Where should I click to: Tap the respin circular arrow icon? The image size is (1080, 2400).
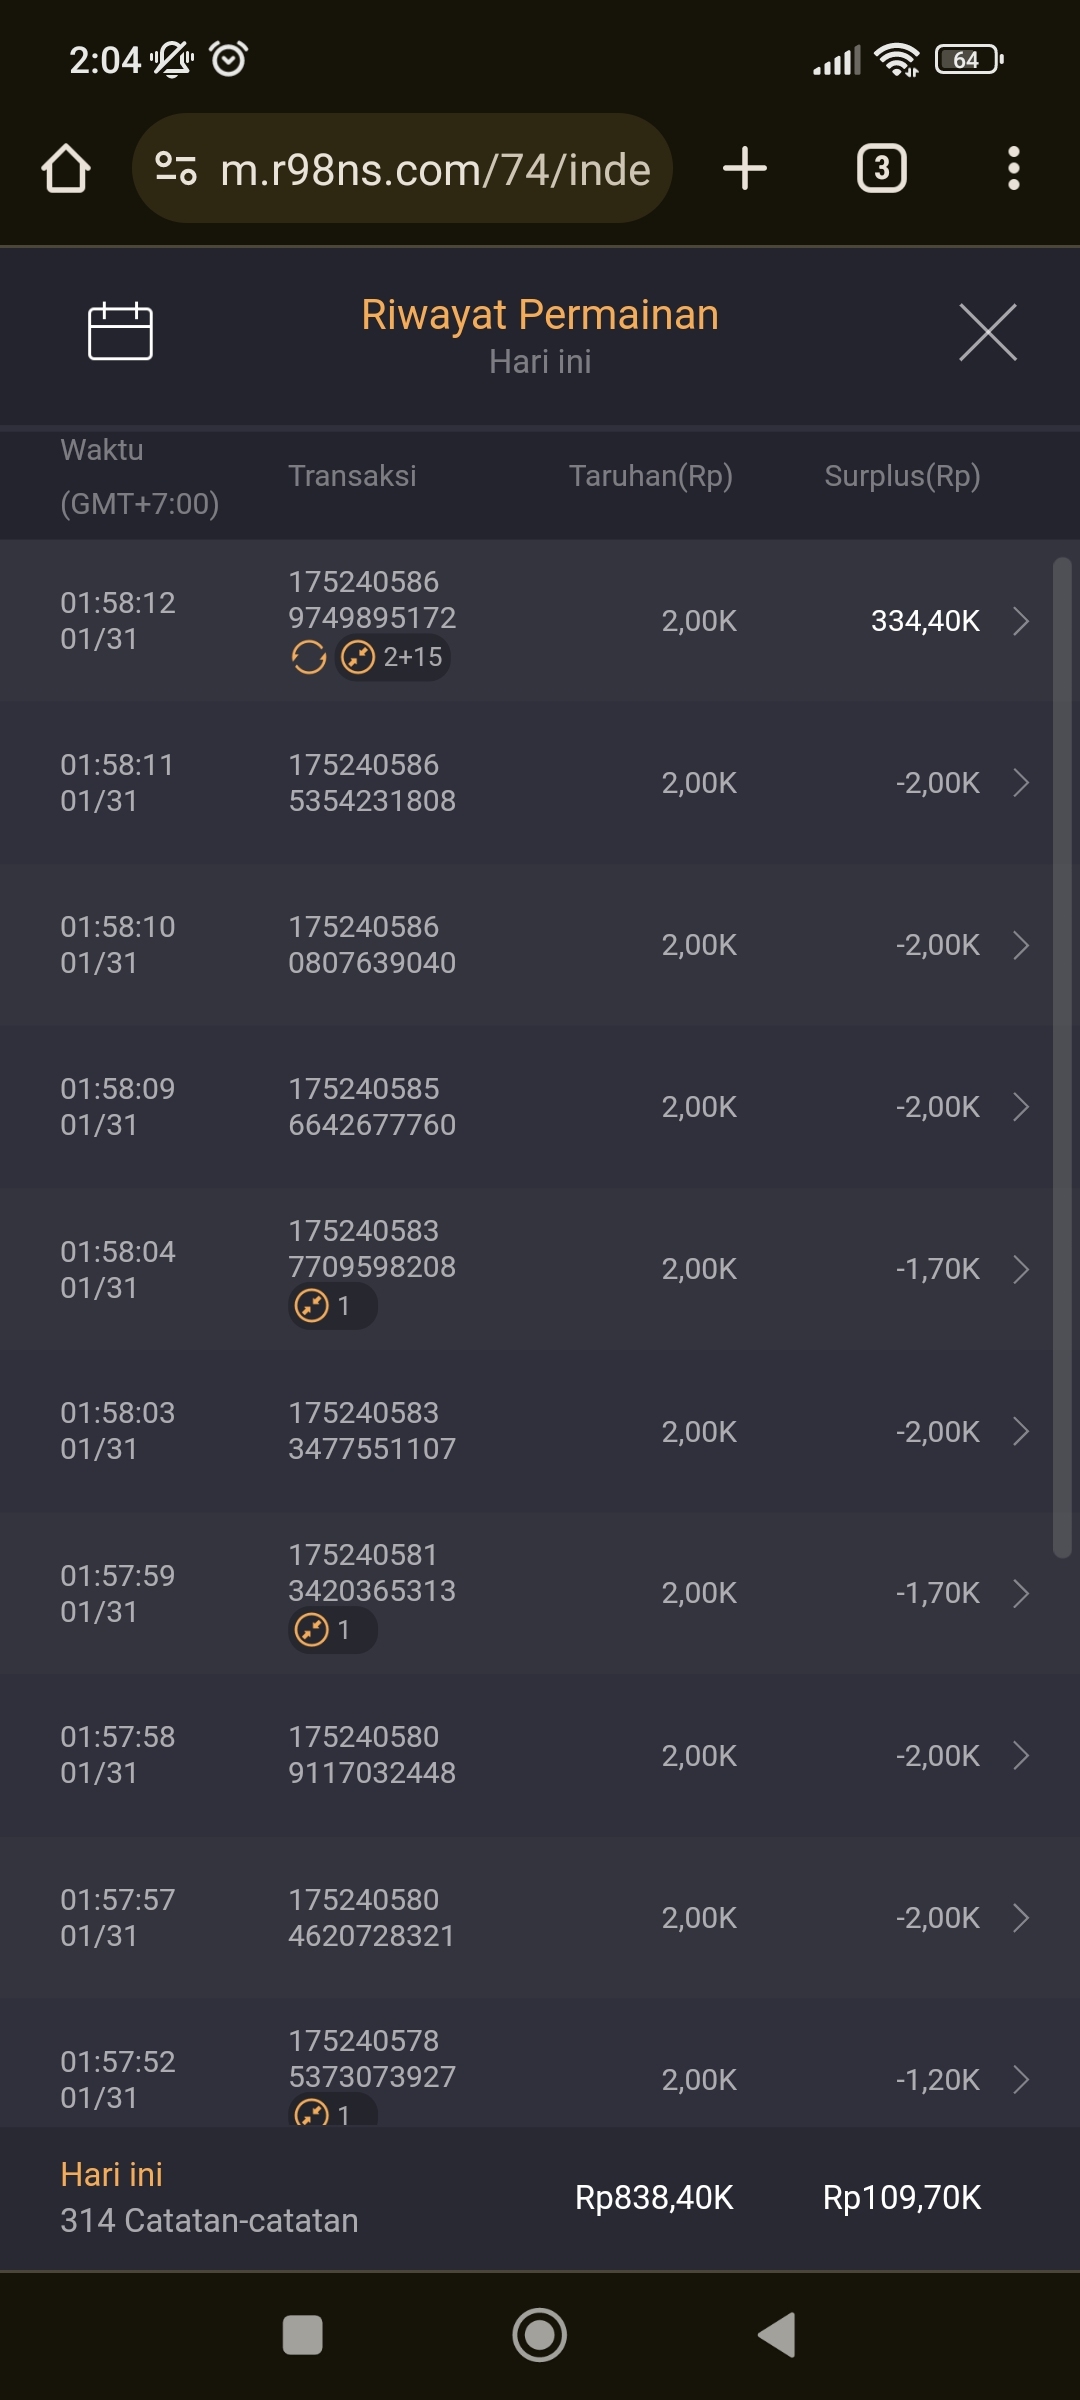coord(308,657)
